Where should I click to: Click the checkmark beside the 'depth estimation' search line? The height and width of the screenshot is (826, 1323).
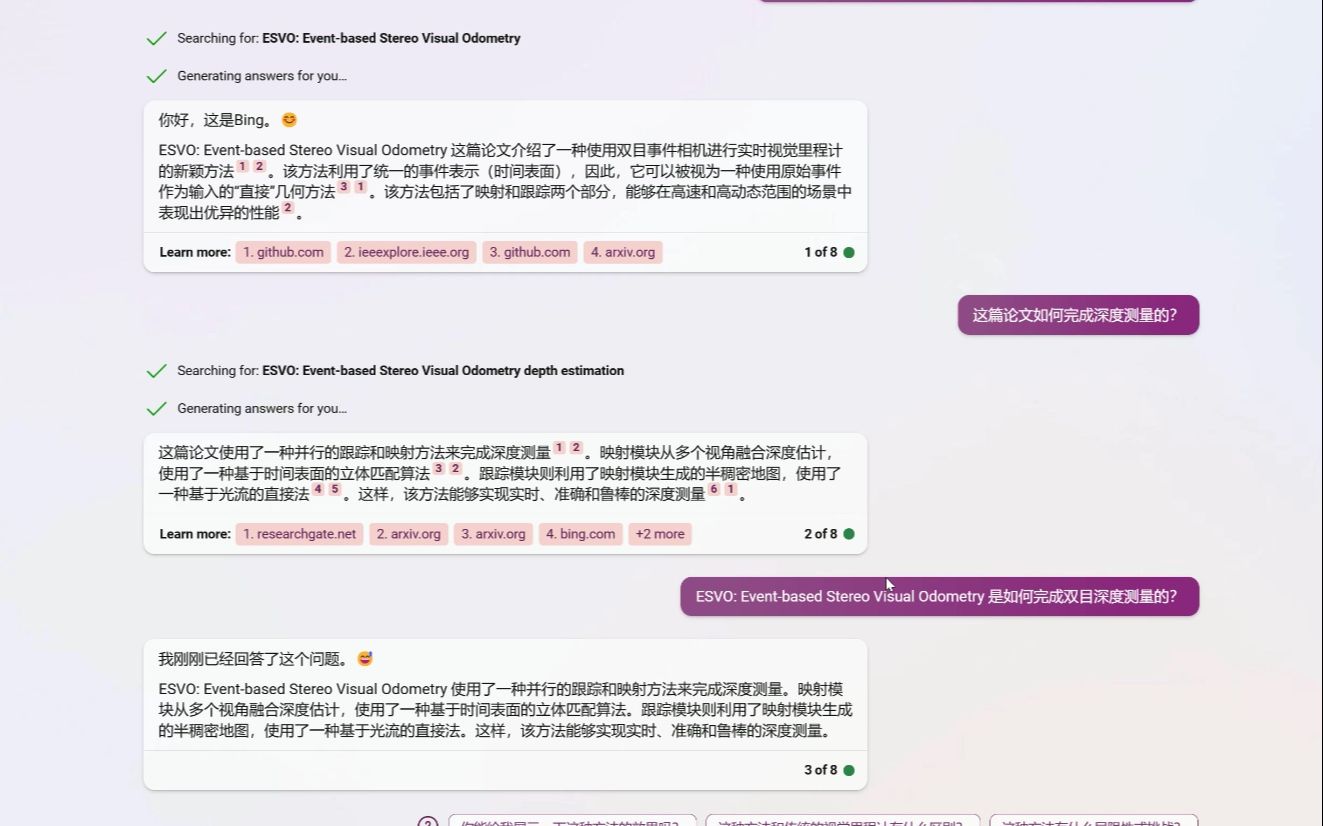coord(156,371)
